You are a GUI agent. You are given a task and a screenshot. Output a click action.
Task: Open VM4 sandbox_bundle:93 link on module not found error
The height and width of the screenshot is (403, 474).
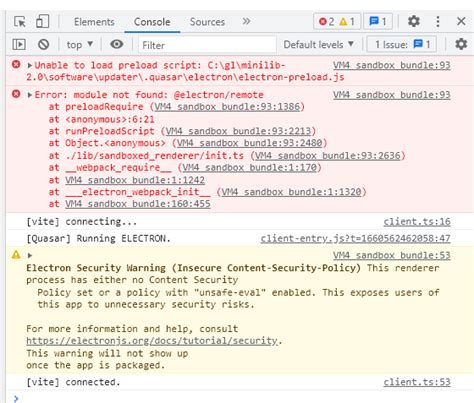point(392,95)
